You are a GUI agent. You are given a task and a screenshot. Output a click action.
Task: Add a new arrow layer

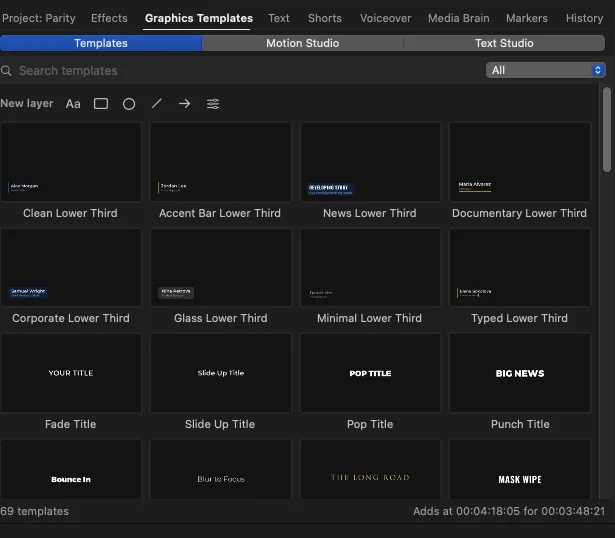[x=184, y=104]
